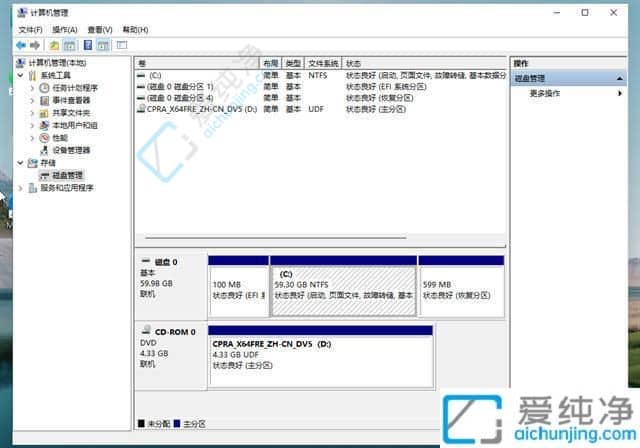
Task: Select the 100 MB EFI partition block
Action: click(238, 286)
